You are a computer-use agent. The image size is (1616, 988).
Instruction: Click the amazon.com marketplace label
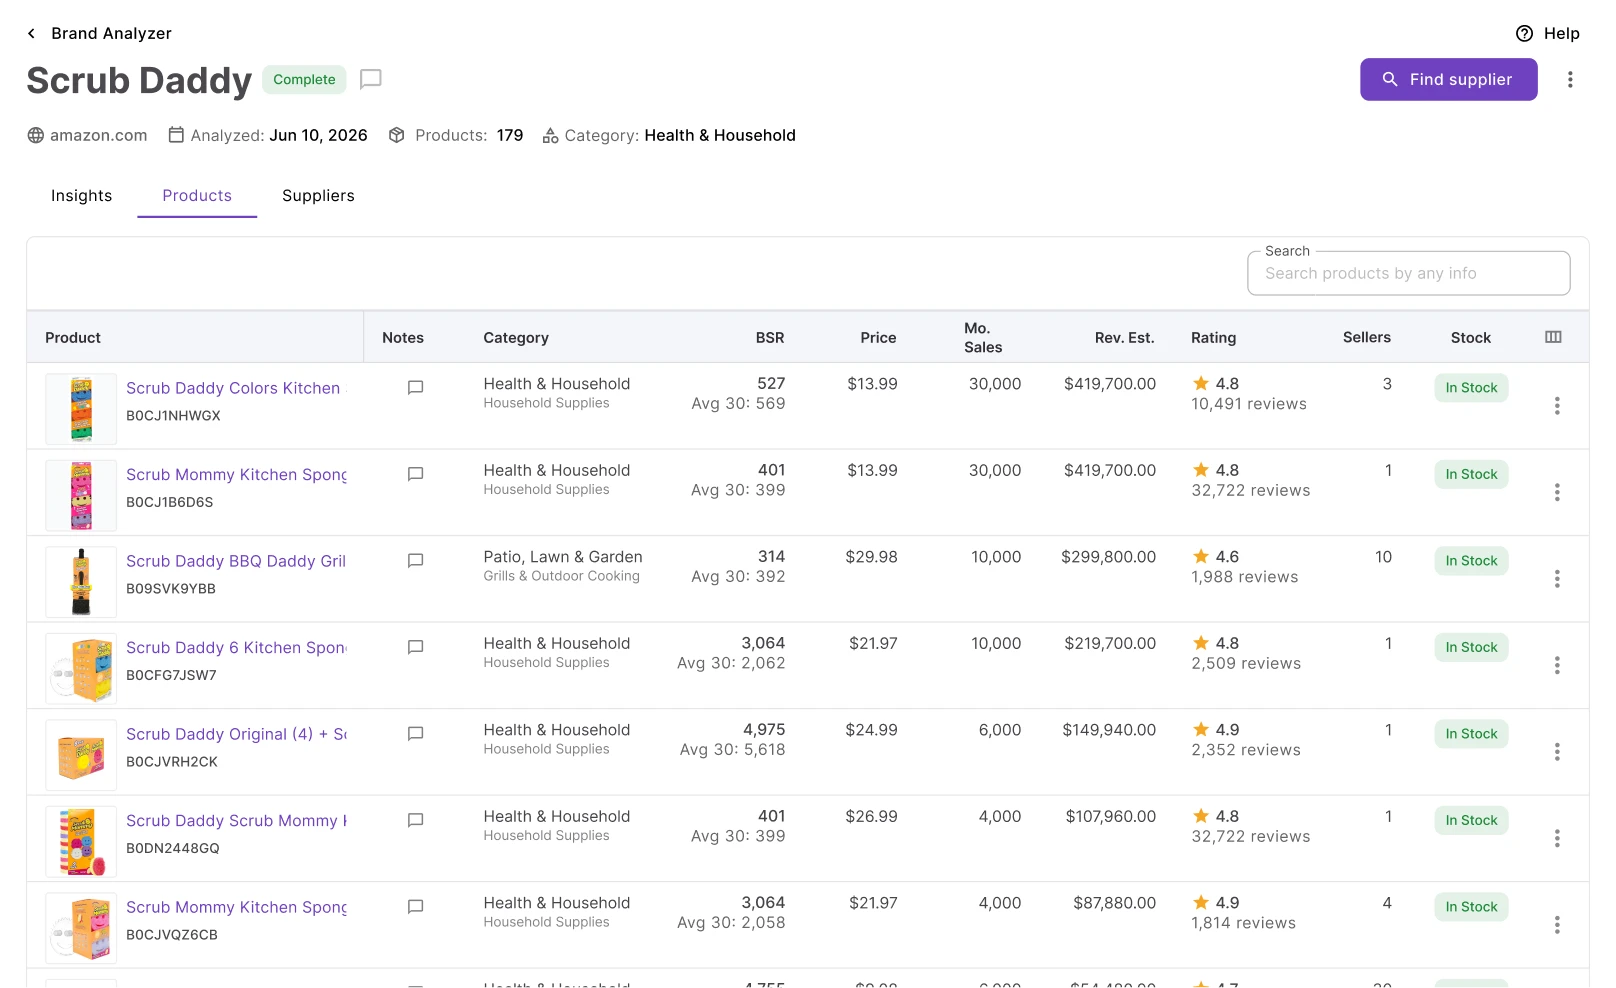coord(87,135)
